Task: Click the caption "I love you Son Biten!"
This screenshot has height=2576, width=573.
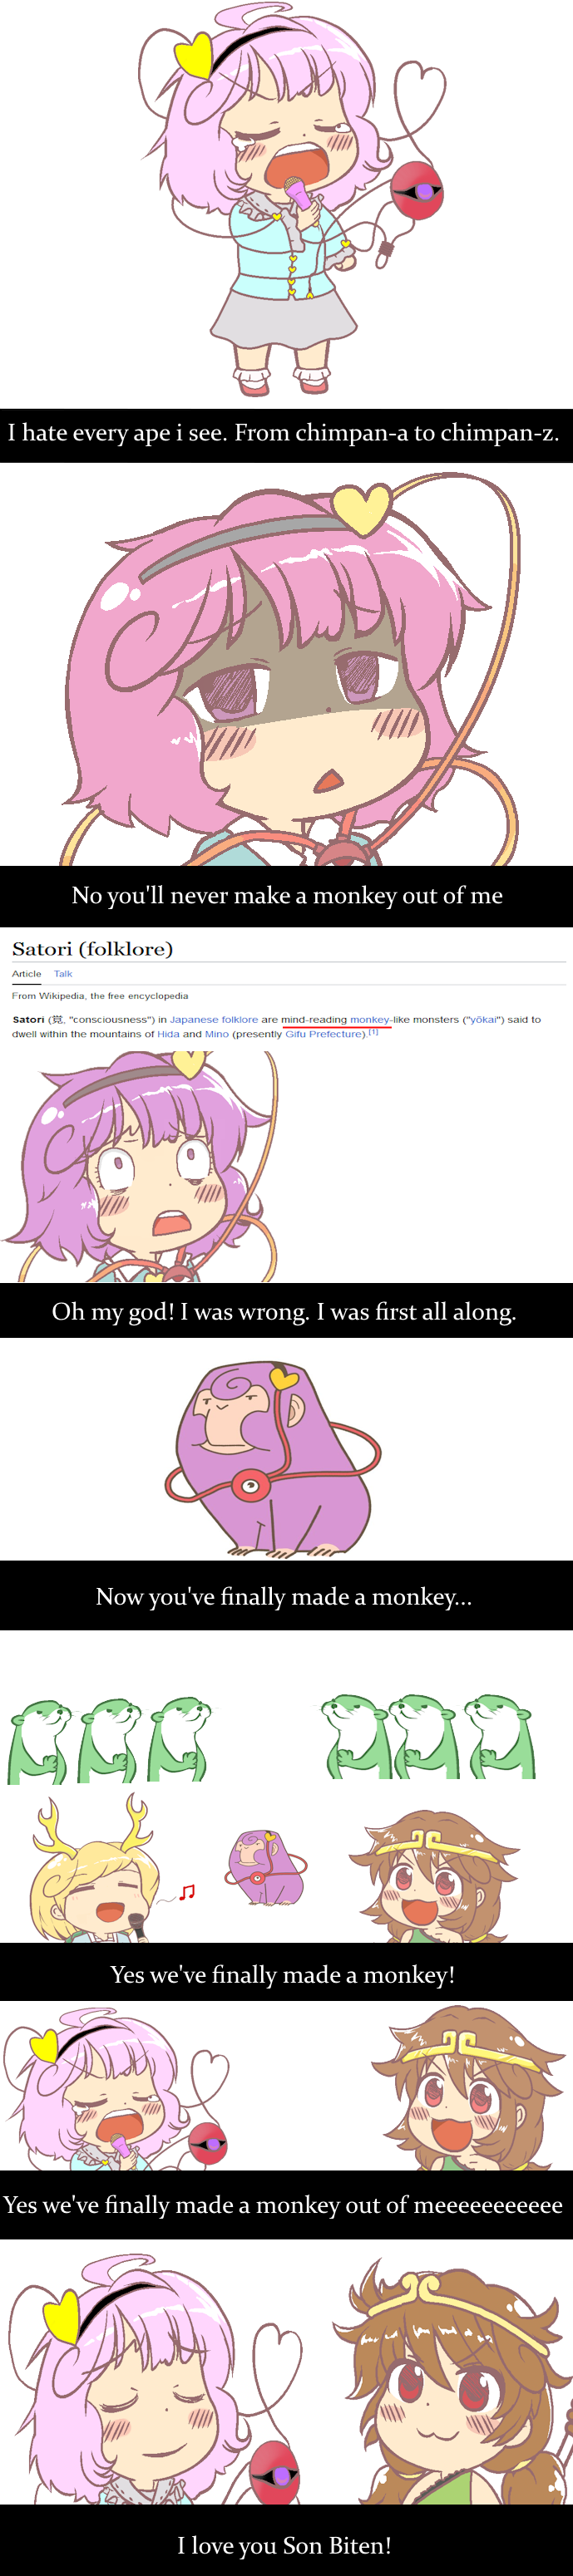Action: click(284, 2545)
